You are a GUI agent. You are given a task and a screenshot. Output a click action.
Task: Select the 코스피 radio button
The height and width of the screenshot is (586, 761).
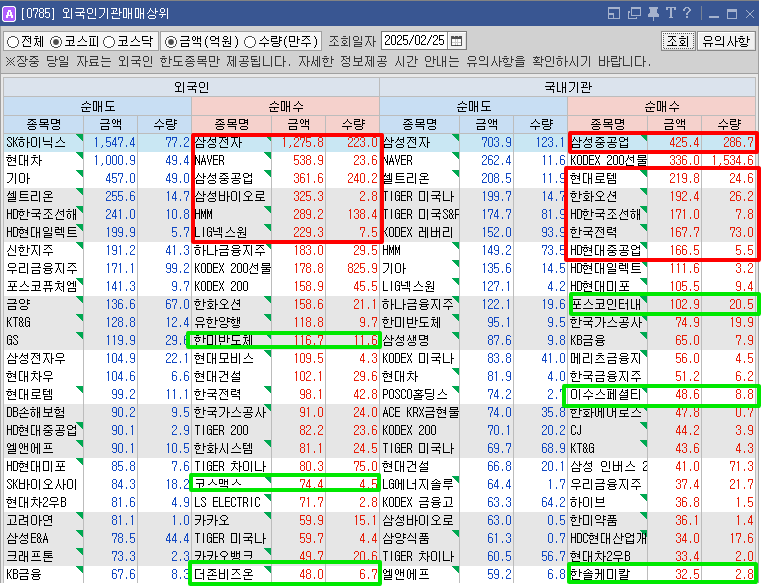[x=56, y=42]
